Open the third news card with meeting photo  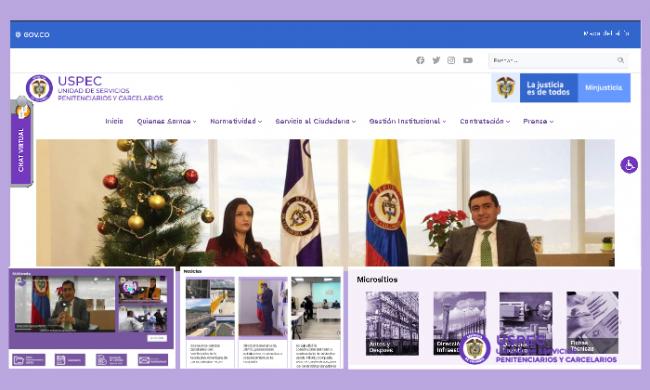(316, 322)
